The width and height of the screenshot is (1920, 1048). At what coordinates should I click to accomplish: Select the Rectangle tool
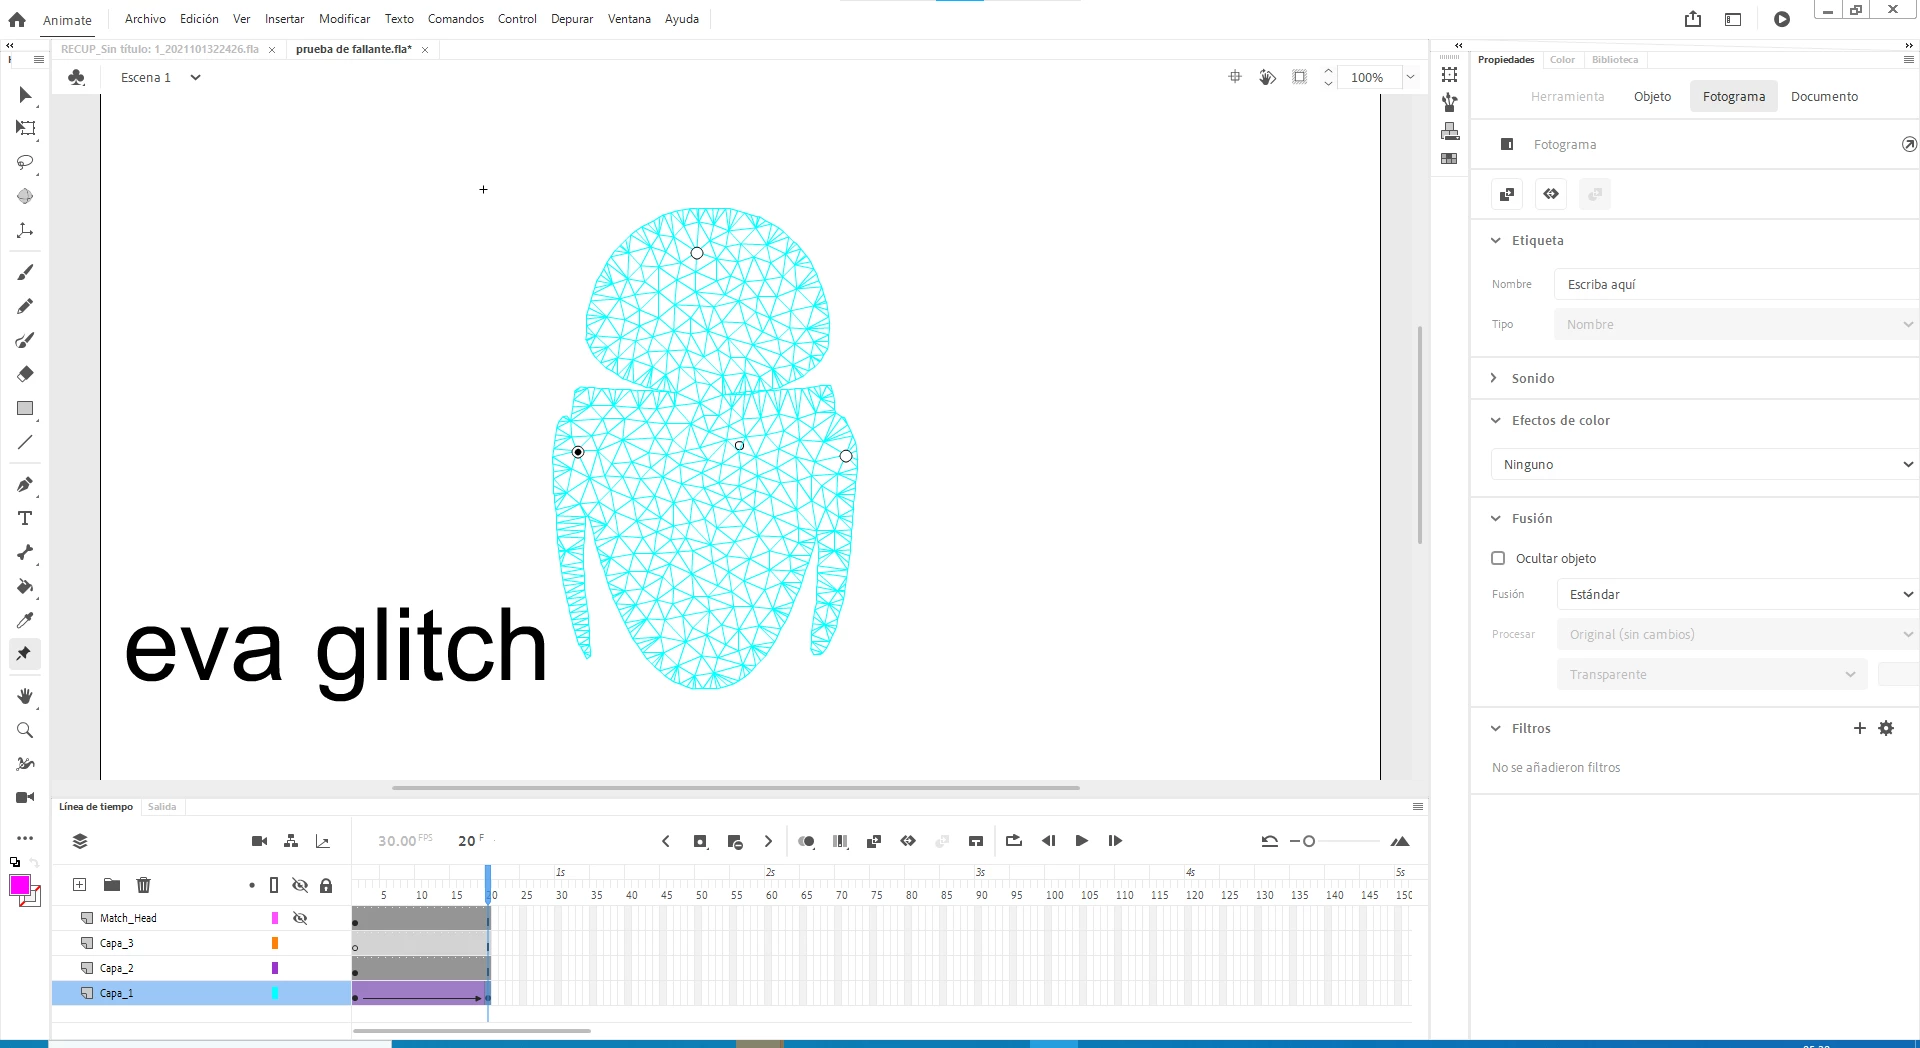(x=25, y=408)
